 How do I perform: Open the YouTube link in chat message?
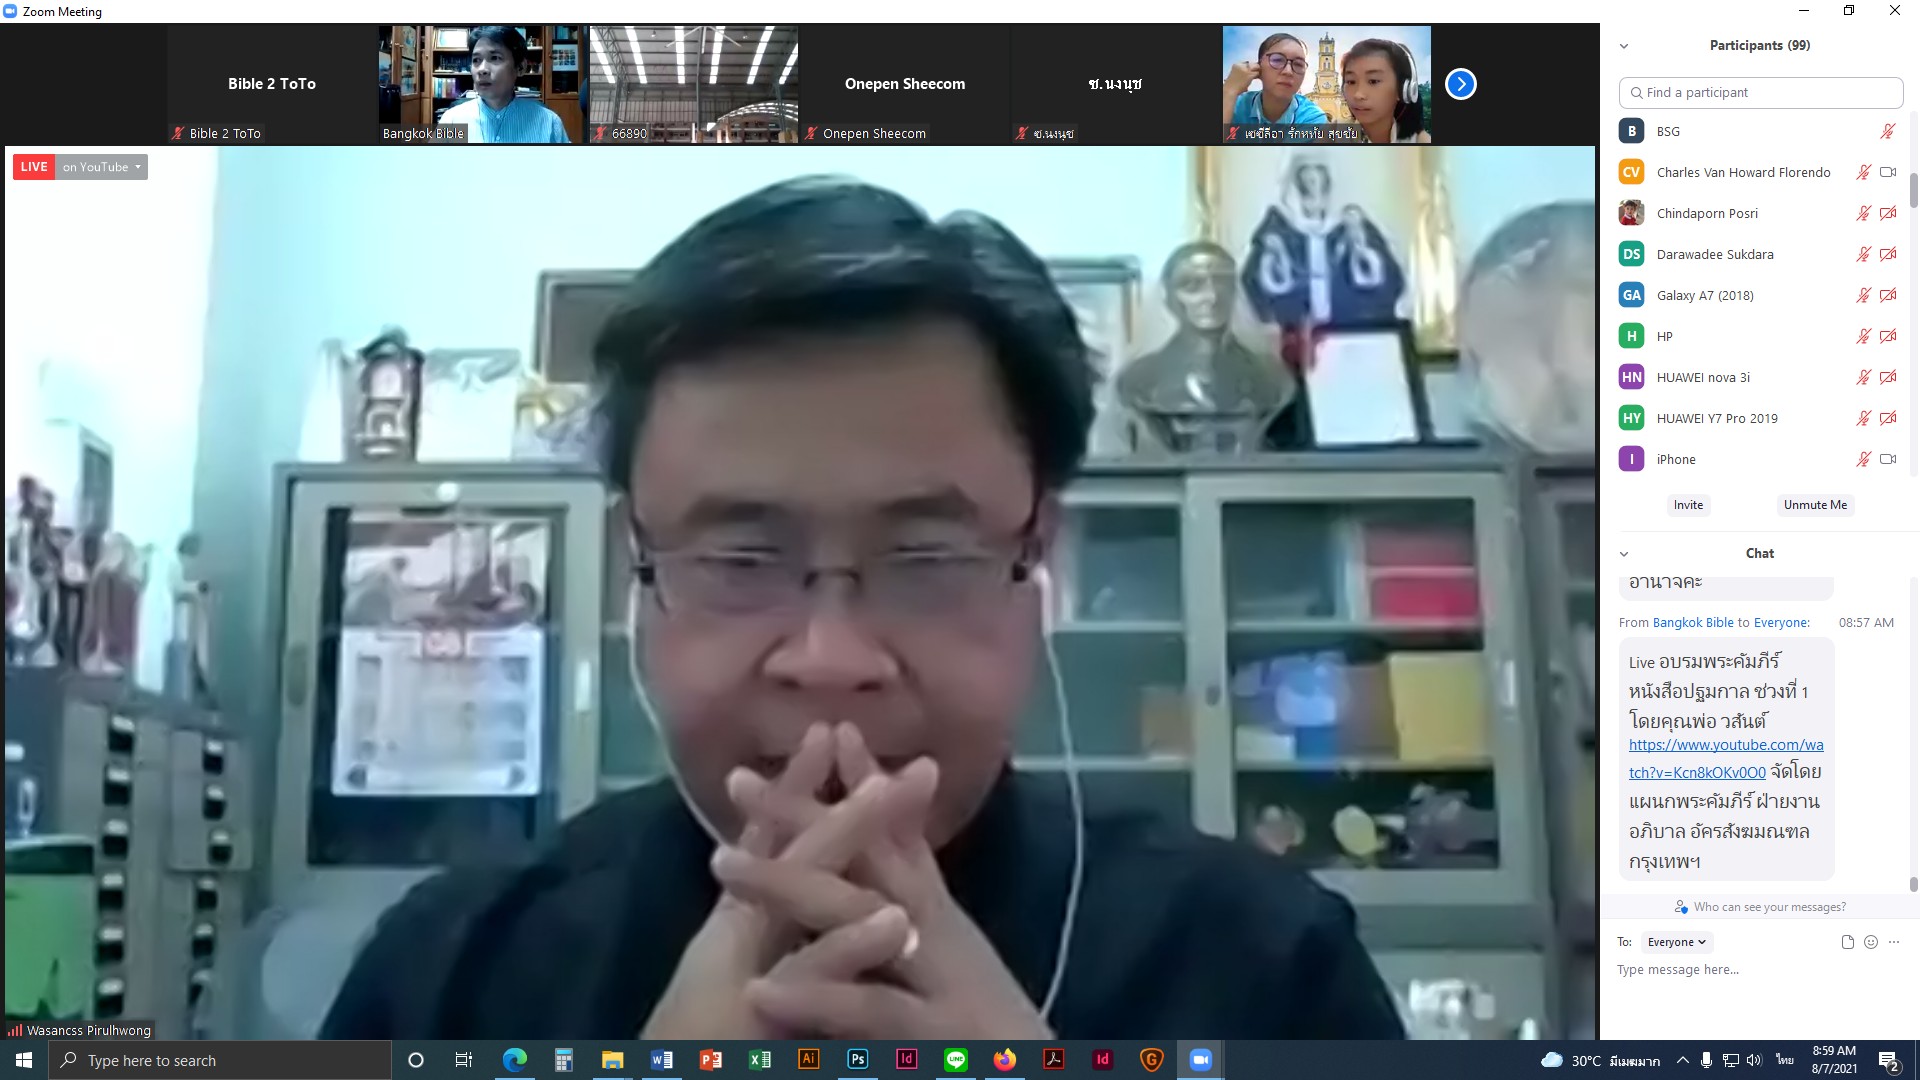click(x=1726, y=759)
